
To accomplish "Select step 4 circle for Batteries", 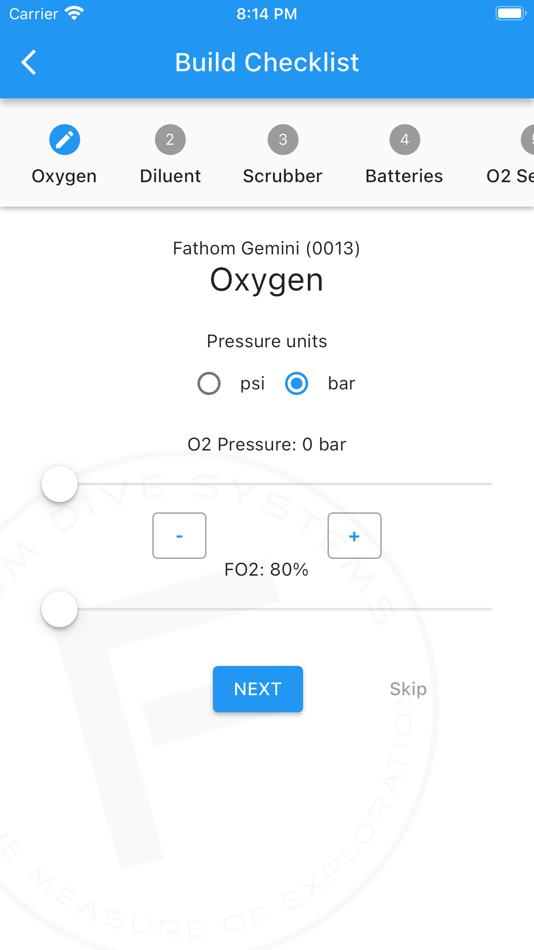I will click(404, 140).
